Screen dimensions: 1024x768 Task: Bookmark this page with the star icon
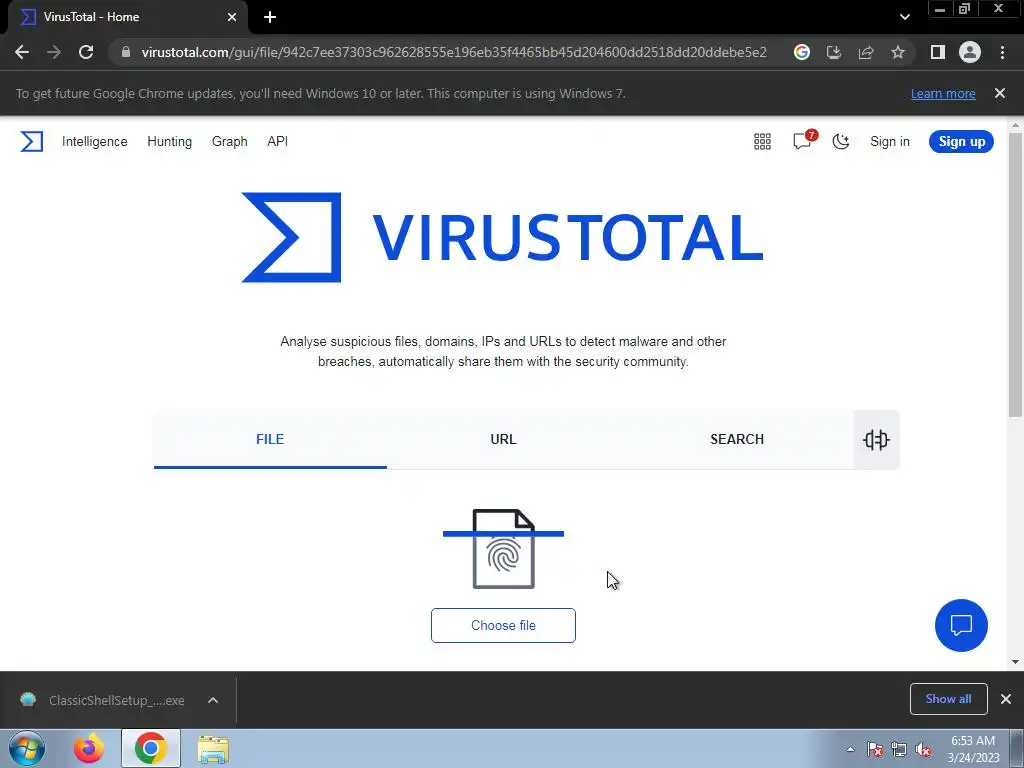pyautogui.click(x=898, y=52)
